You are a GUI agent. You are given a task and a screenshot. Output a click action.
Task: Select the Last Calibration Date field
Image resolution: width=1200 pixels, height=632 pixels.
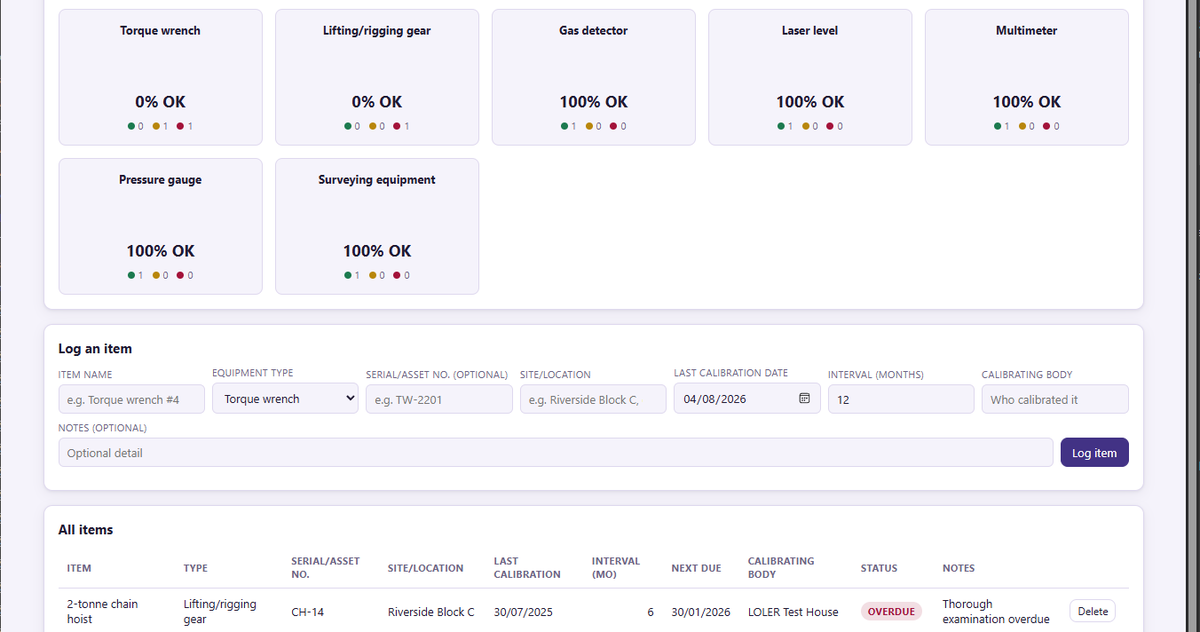pyautogui.click(x=747, y=399)
